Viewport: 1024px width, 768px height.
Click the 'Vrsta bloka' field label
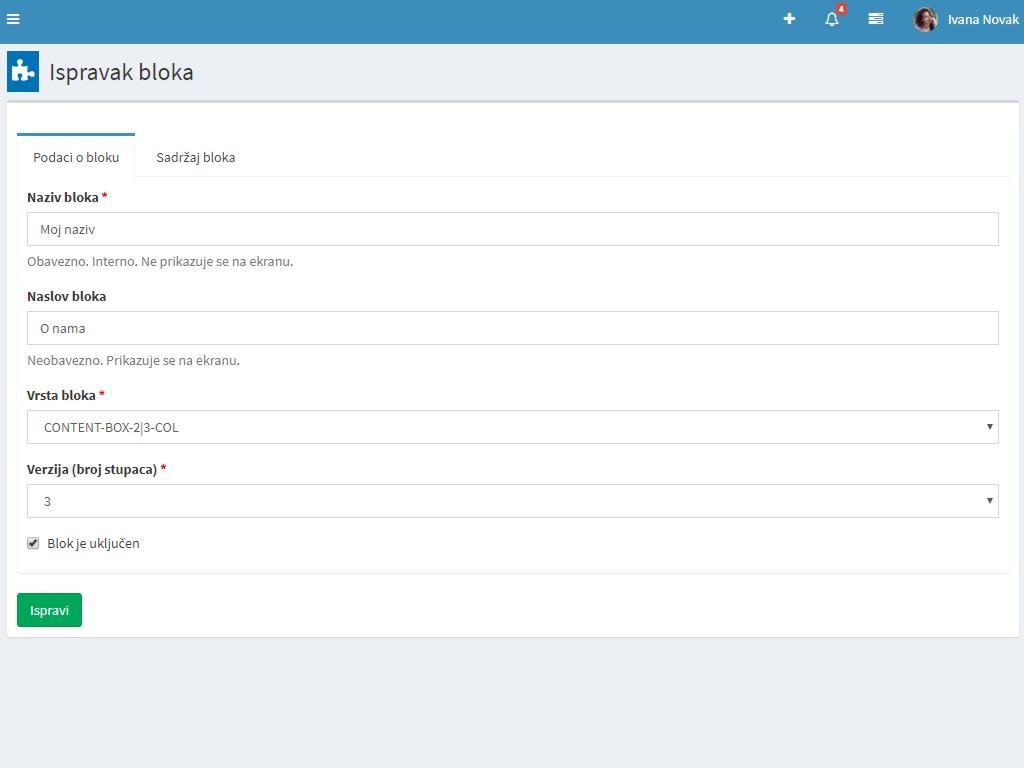point(62,395)
